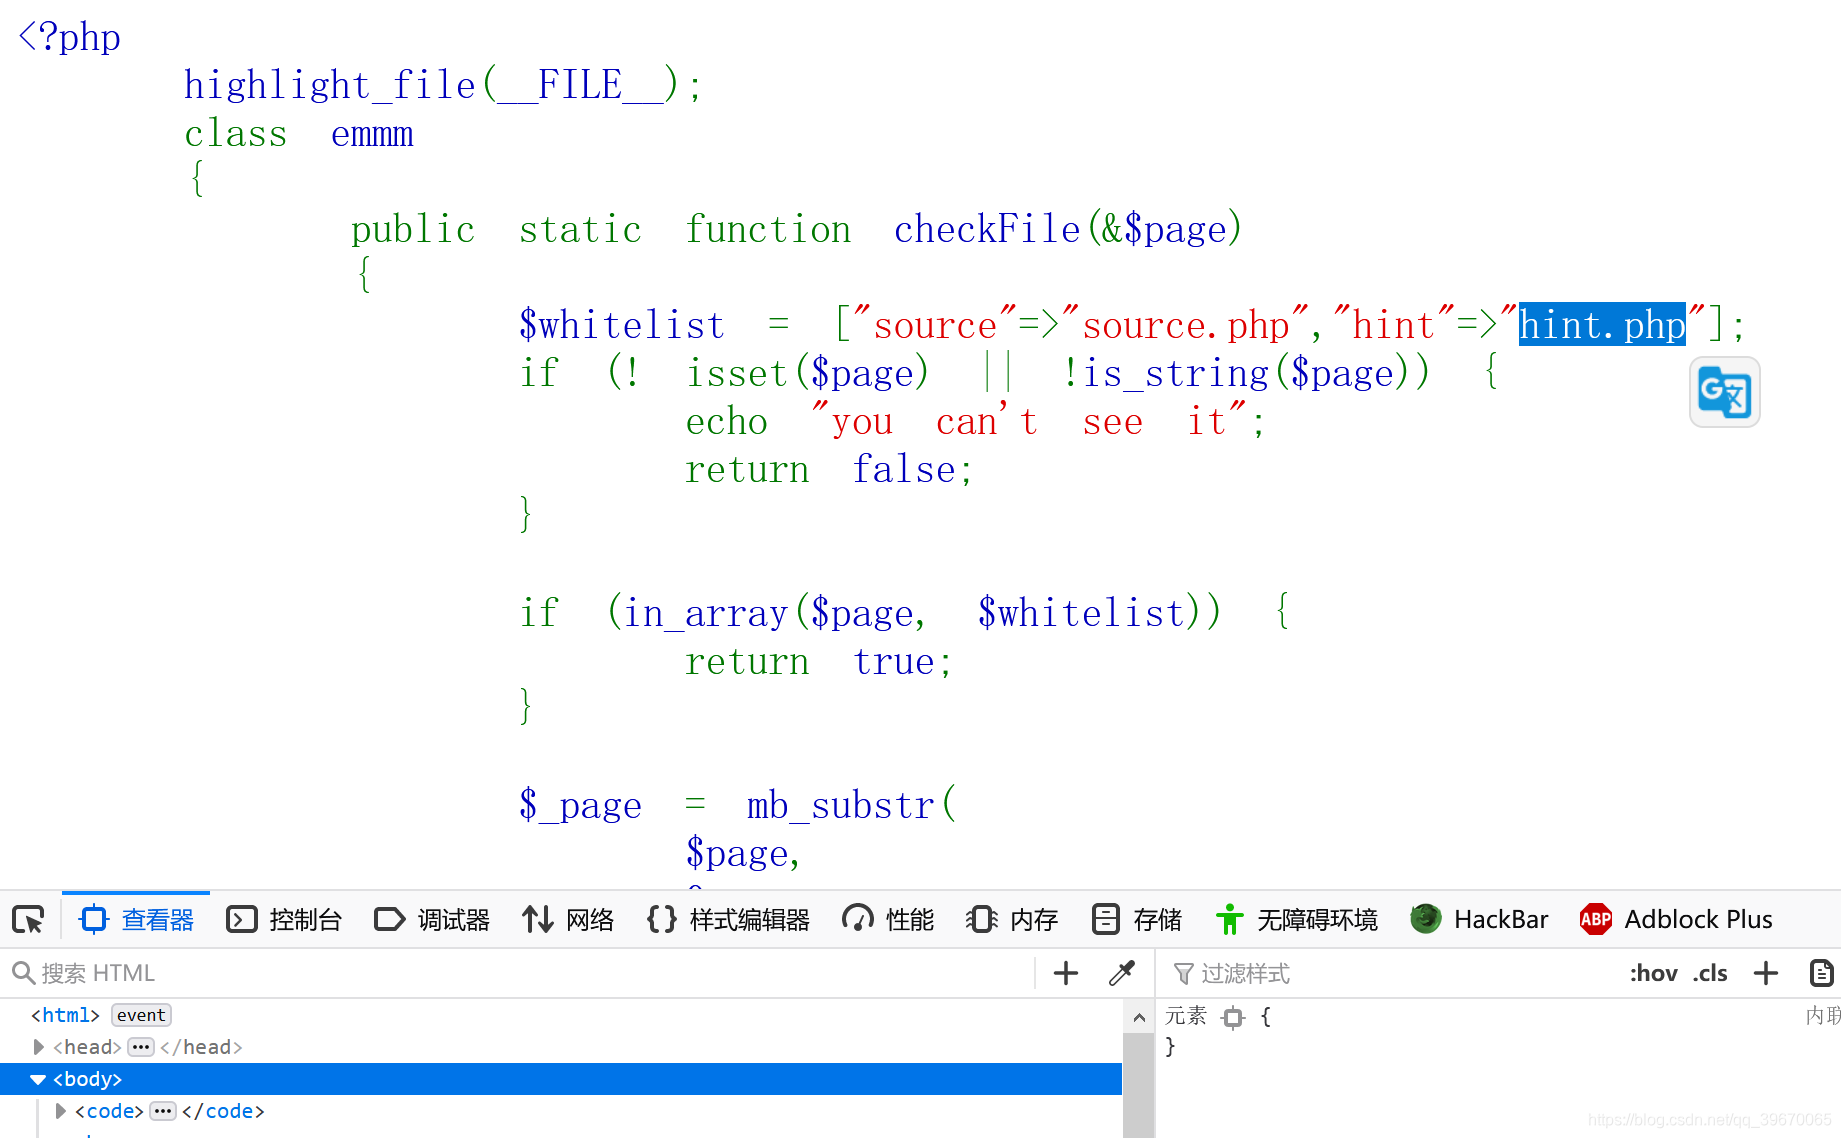Toggle the :hov pseudo-class panel
Screen dimensions: 1841x1138
1653,973
